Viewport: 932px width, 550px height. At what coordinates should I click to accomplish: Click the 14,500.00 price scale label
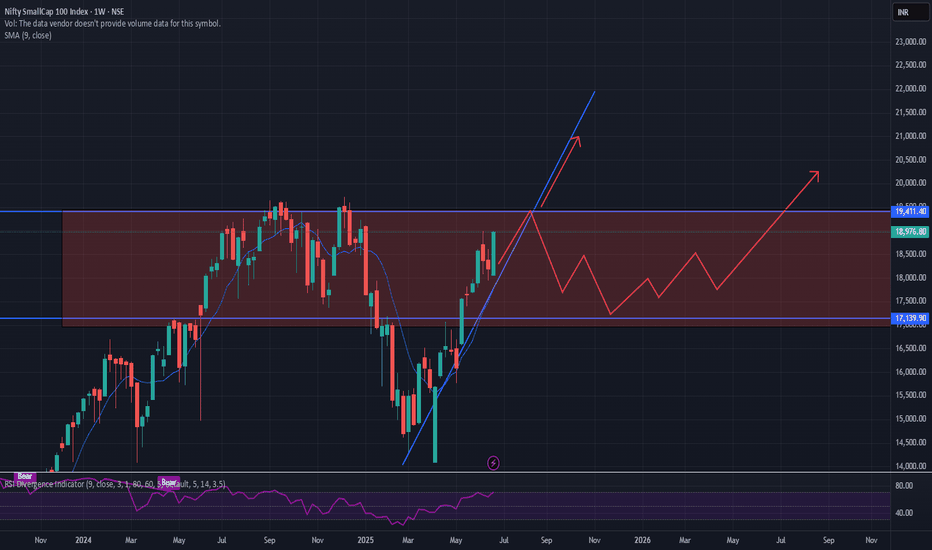tap(911, 442)
